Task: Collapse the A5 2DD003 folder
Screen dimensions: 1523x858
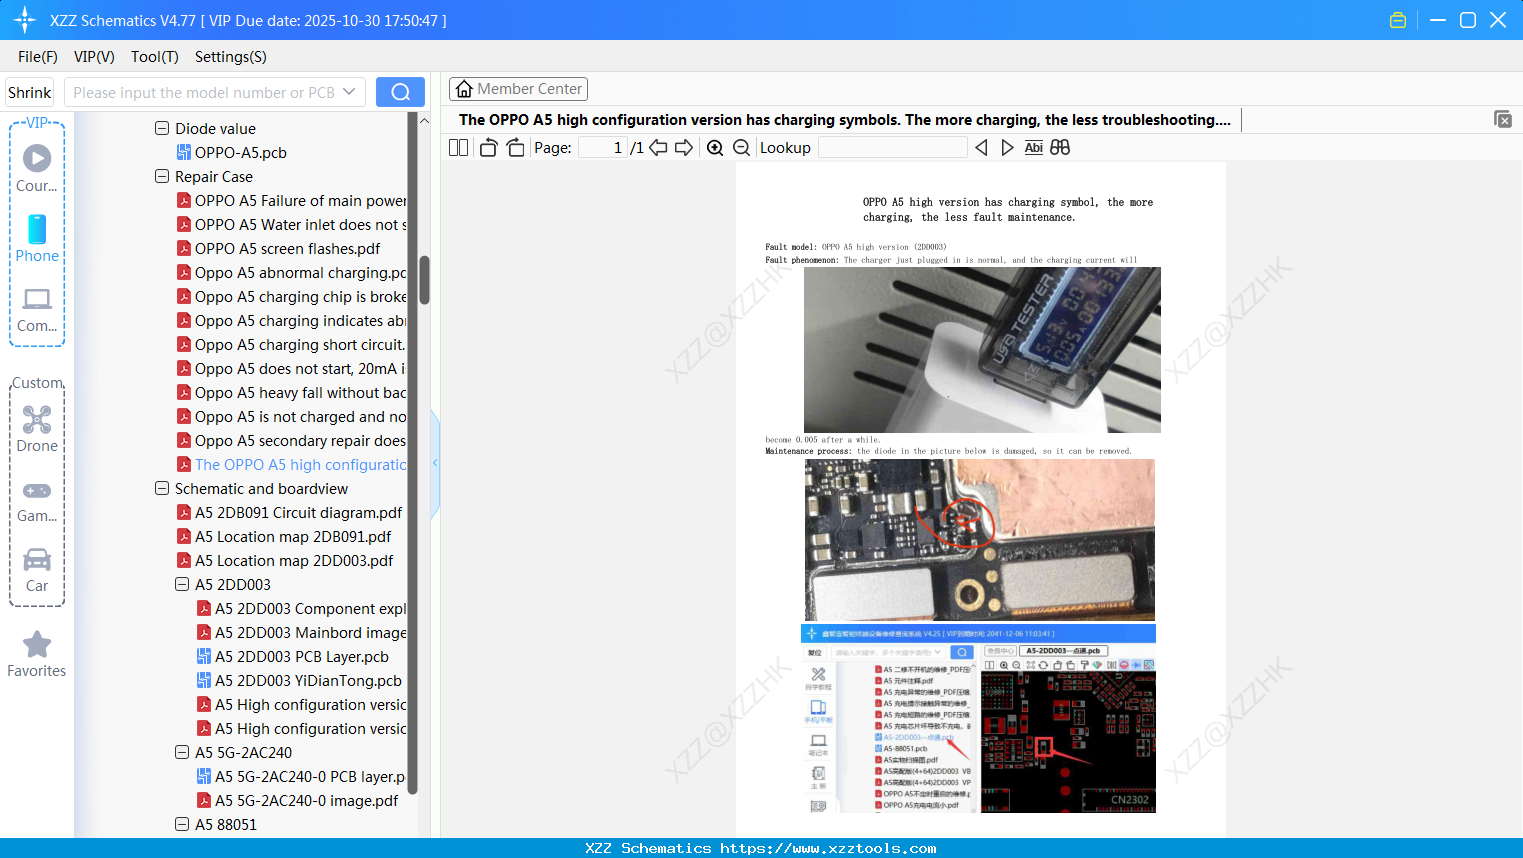Action: click(x=182, y=585)
